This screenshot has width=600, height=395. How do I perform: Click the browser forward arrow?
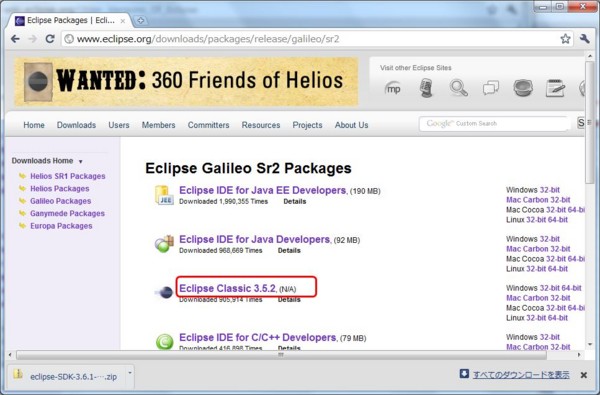pos(33,39)
